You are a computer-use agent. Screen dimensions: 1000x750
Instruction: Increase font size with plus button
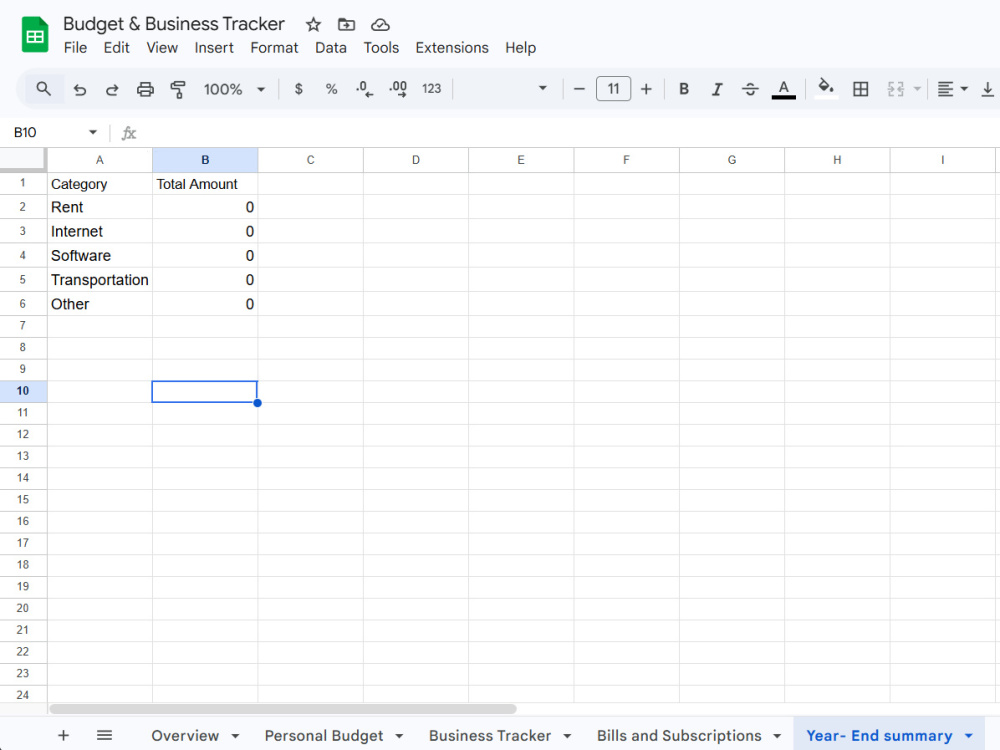pos(646,89)
